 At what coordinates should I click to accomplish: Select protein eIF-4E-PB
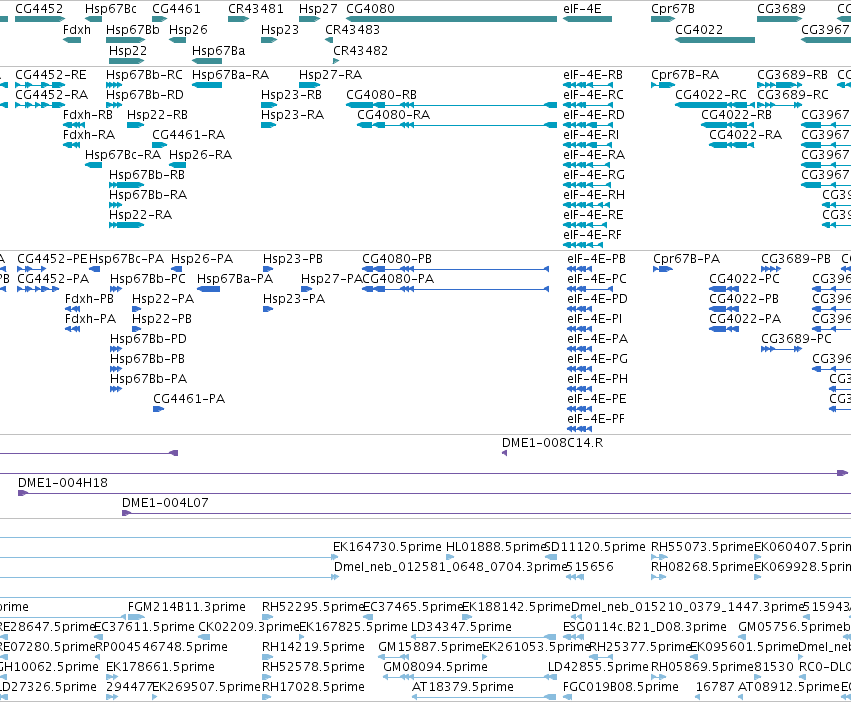(596, 258)
